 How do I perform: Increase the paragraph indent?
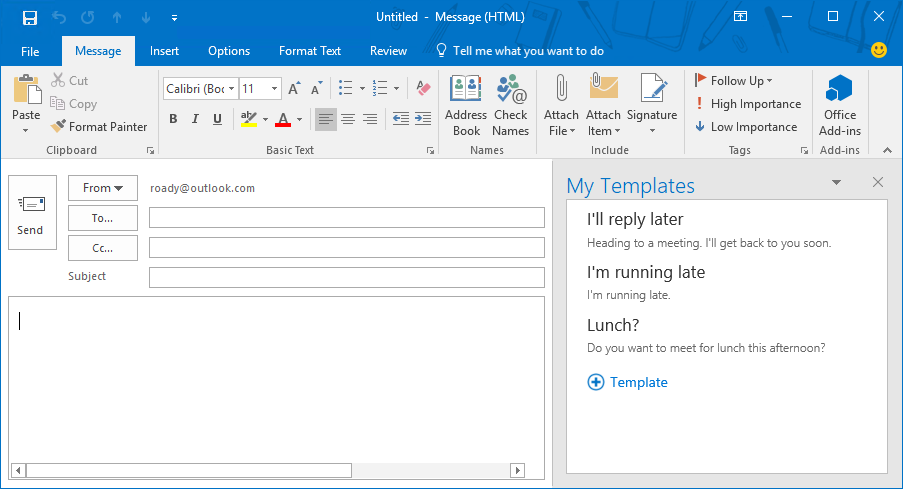click(x=423, y=119)
